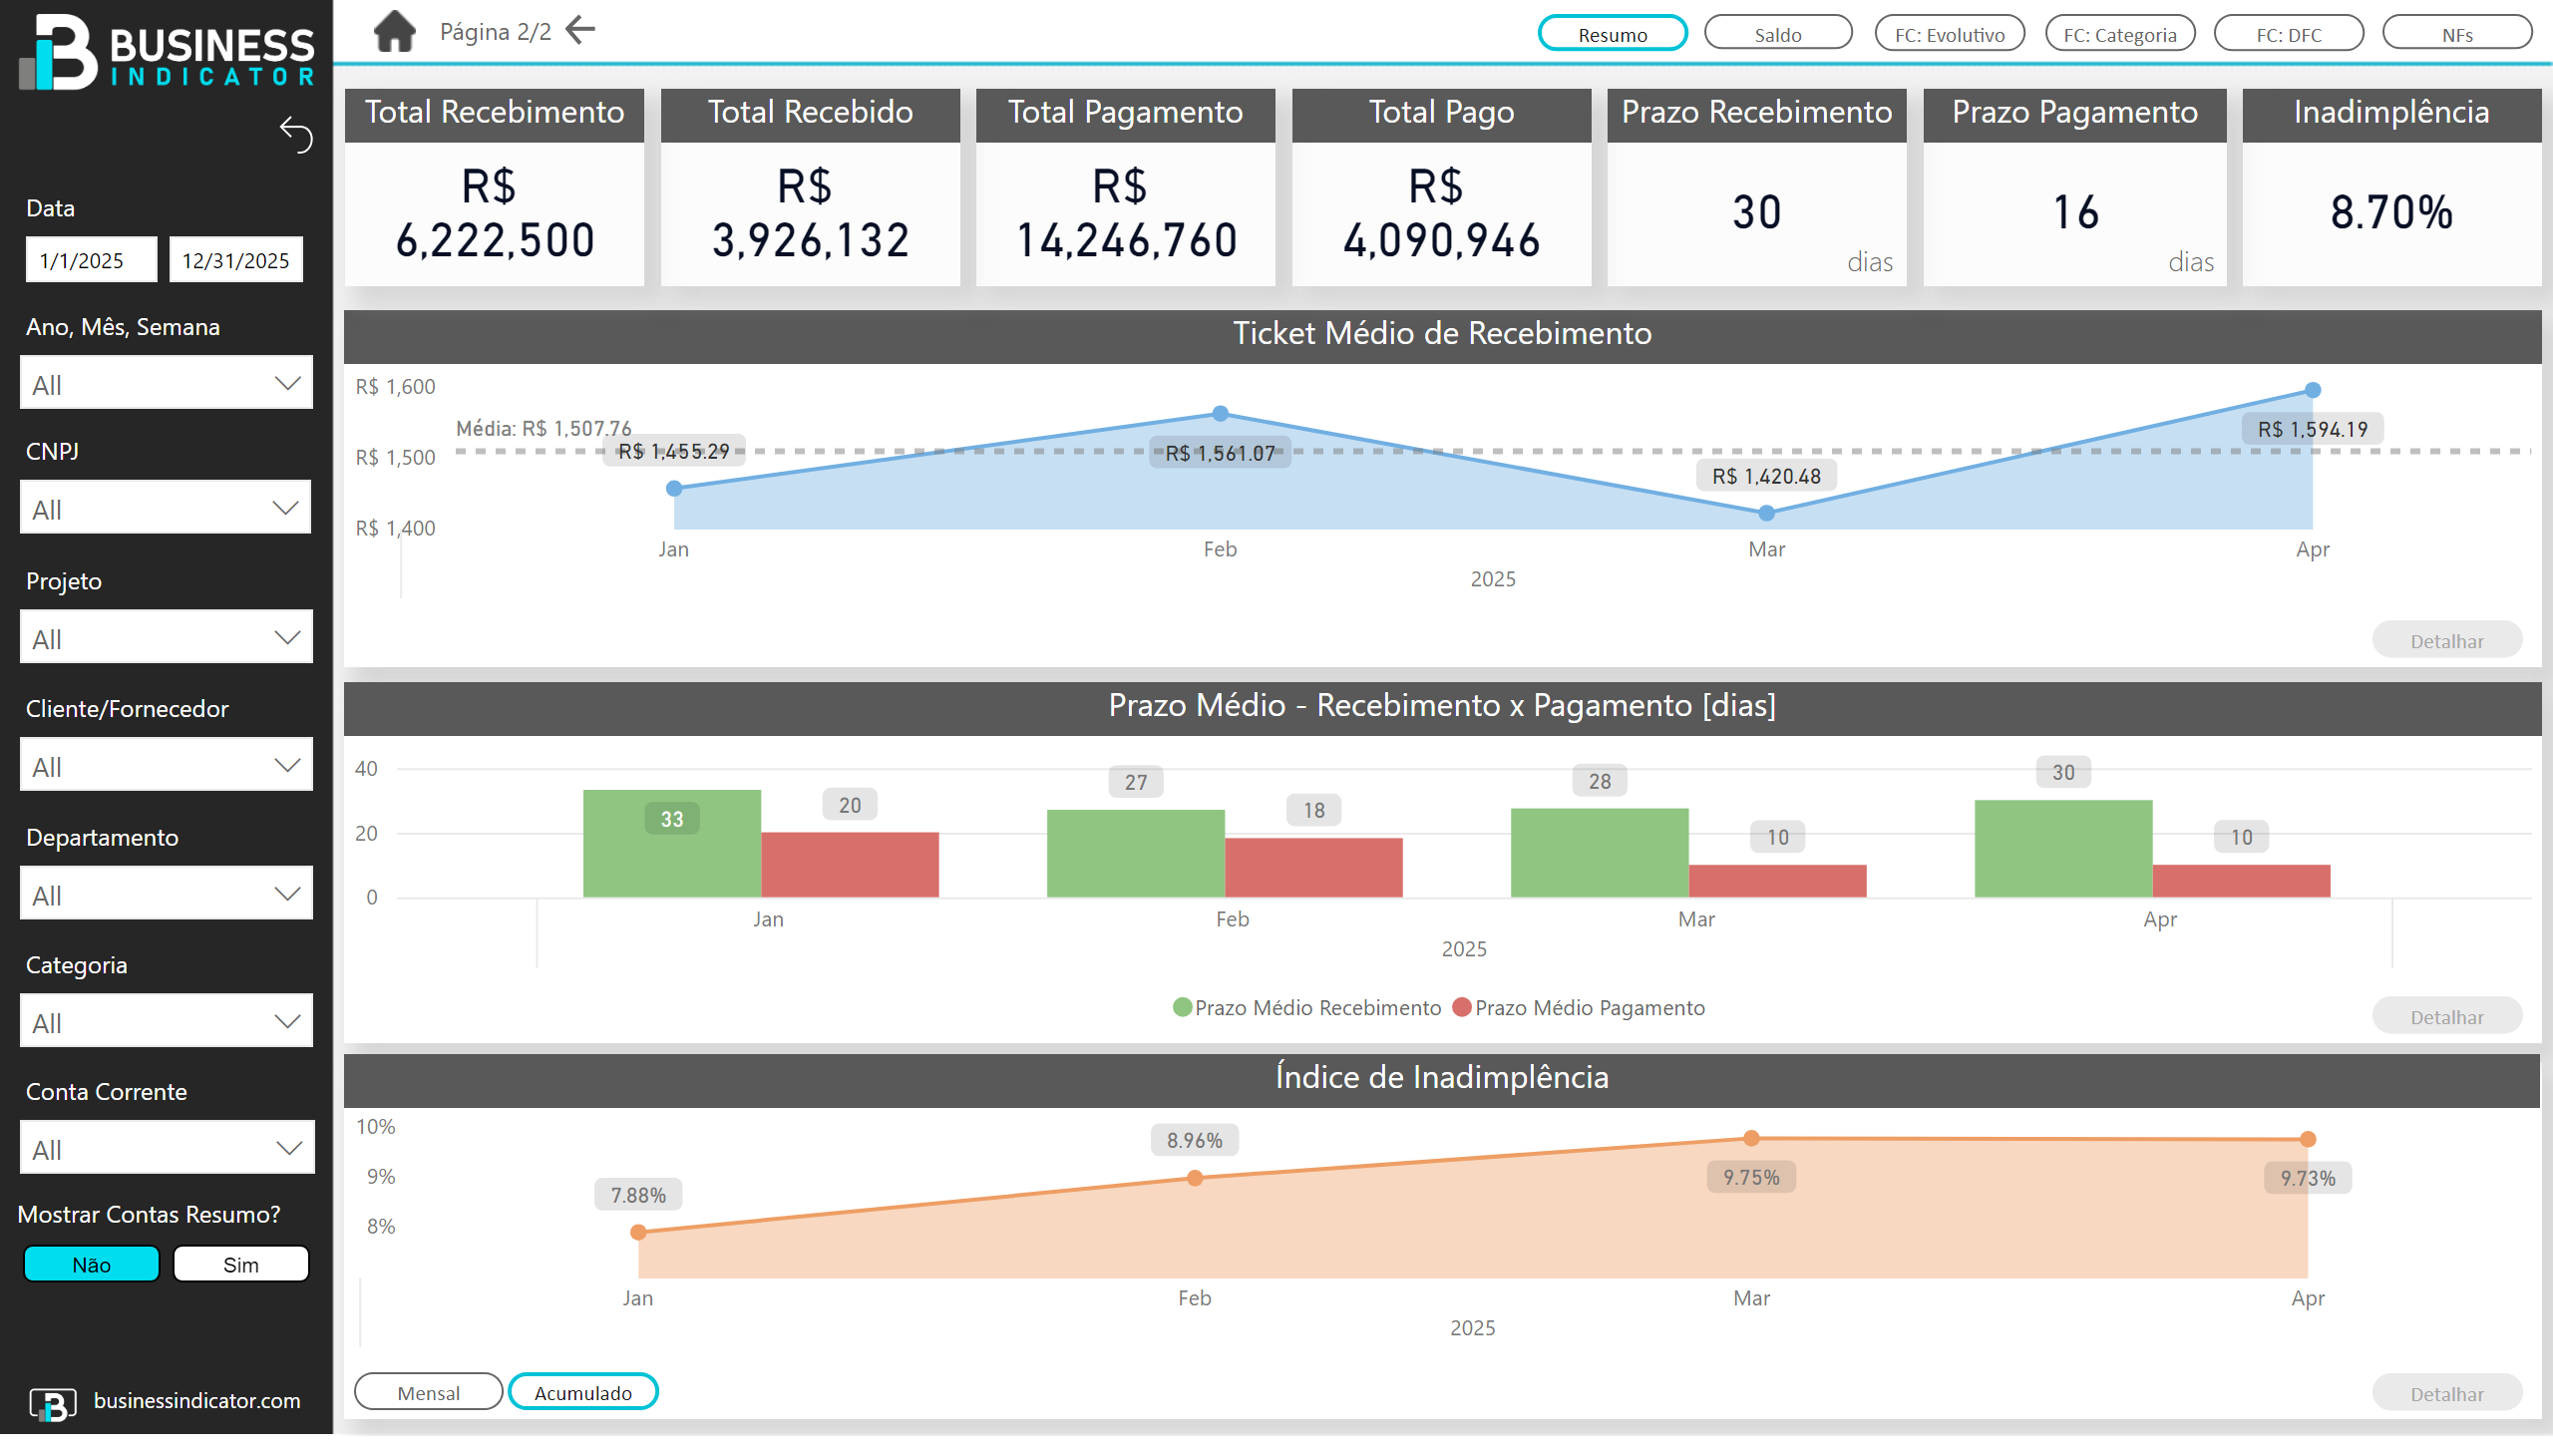2553x1456 pixels.
Task: Select Sim for Mostrar Contas Resumo
Action: tap(240, 1265)
